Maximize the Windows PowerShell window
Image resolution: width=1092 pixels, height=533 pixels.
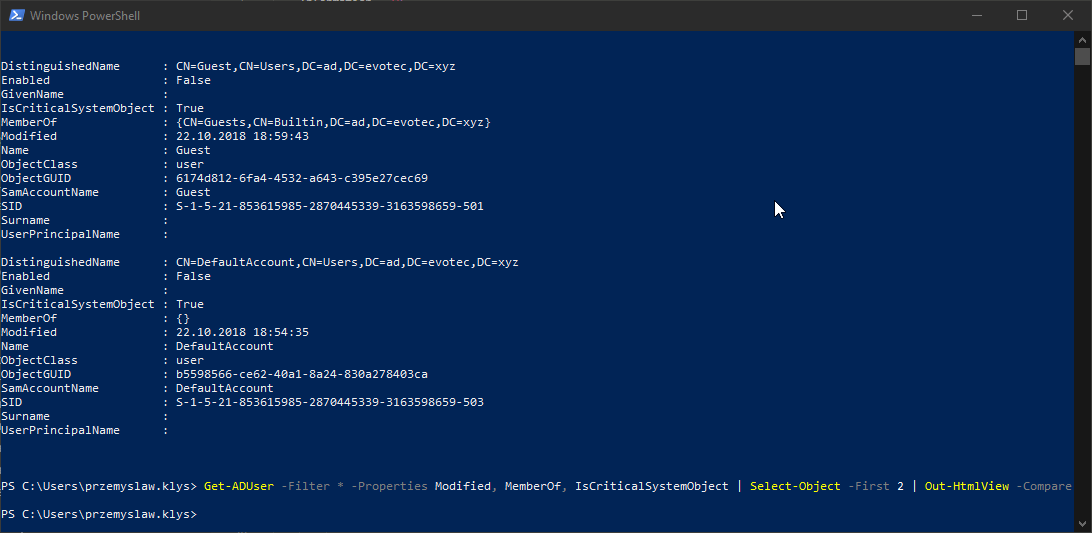point(1021,15)
